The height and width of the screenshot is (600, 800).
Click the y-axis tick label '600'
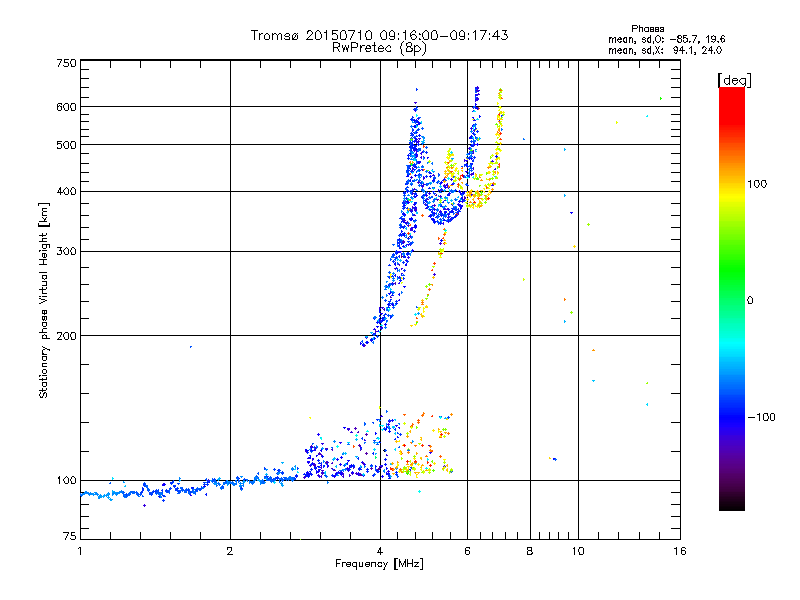click(66, 107)
